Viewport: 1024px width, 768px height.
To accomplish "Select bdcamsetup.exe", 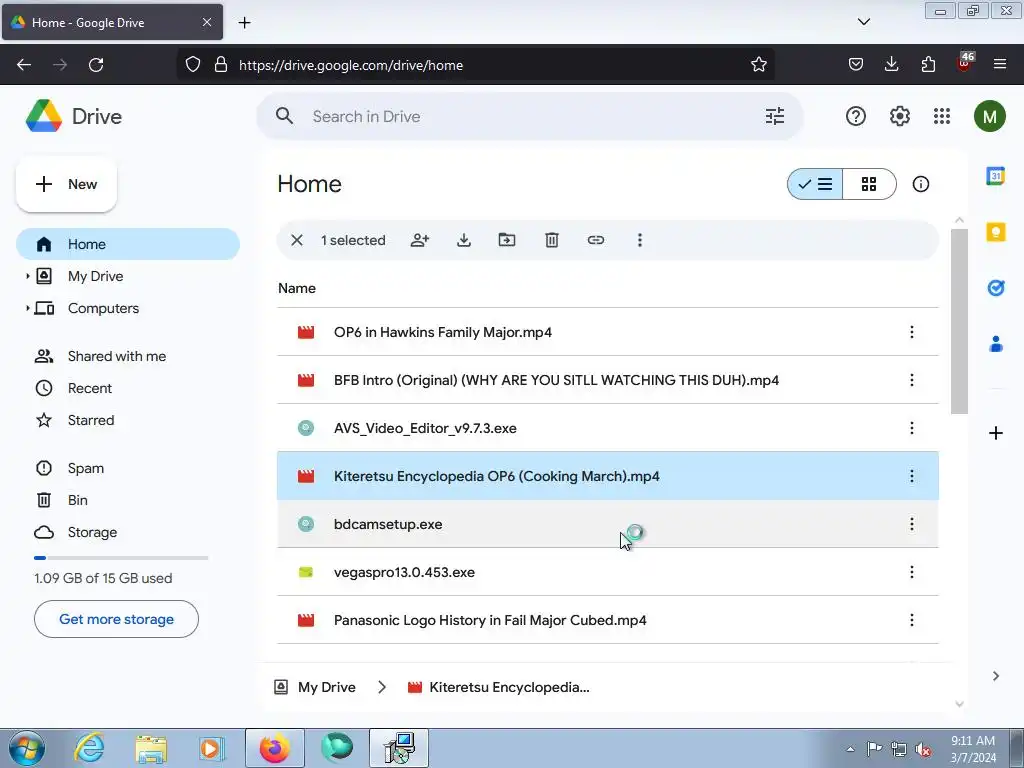I will 607,524.
